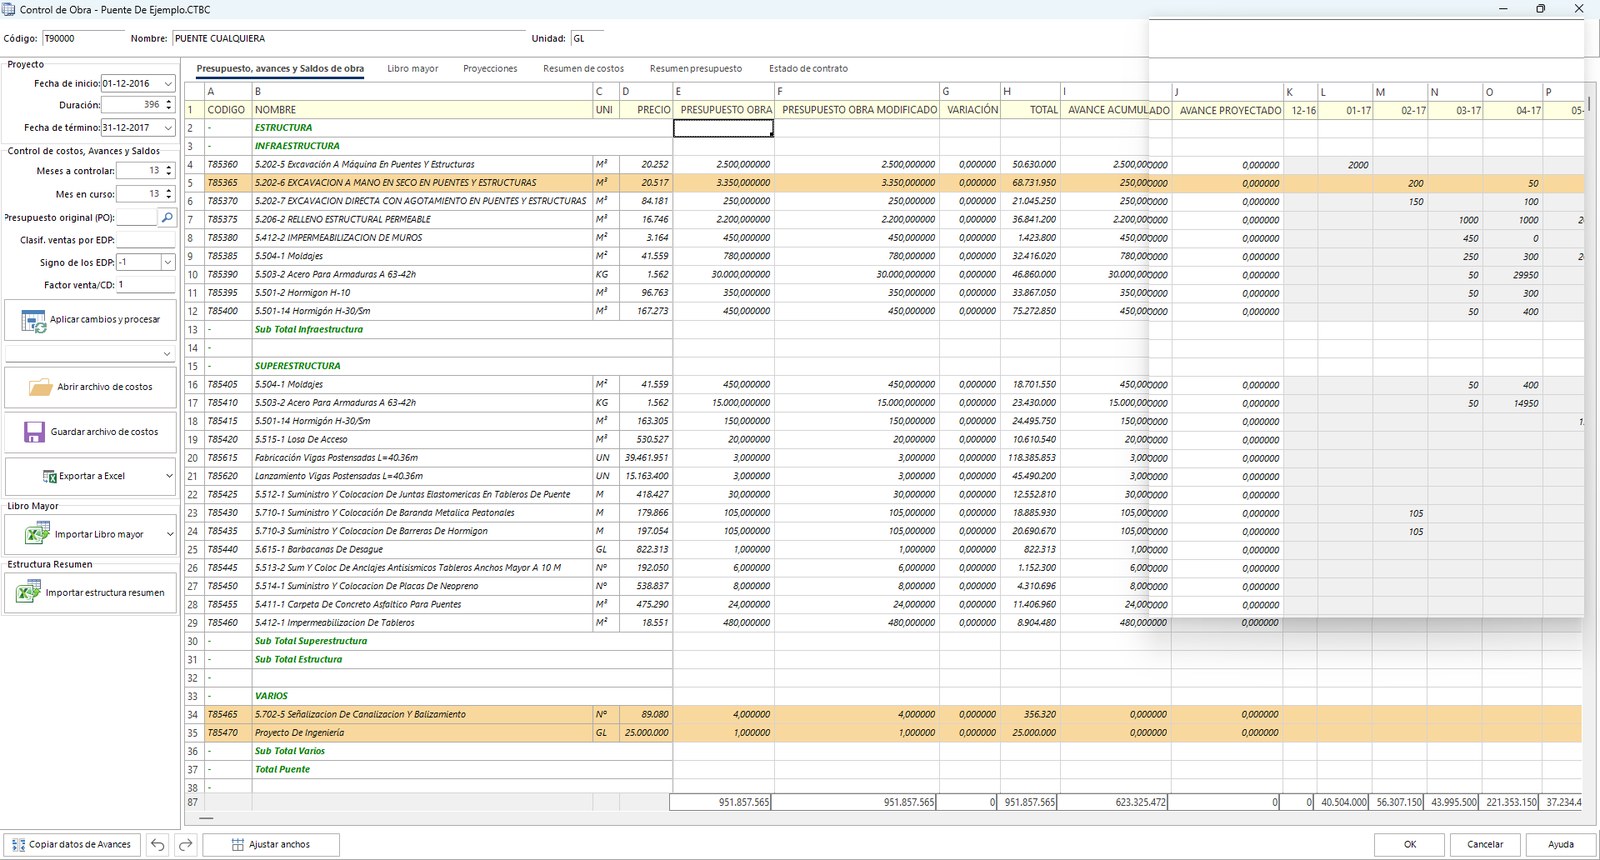The height and width of the screenshot is (860, 1600).
Task: Click the Copiar datos de Avances icon
Action: pos(18,845)
